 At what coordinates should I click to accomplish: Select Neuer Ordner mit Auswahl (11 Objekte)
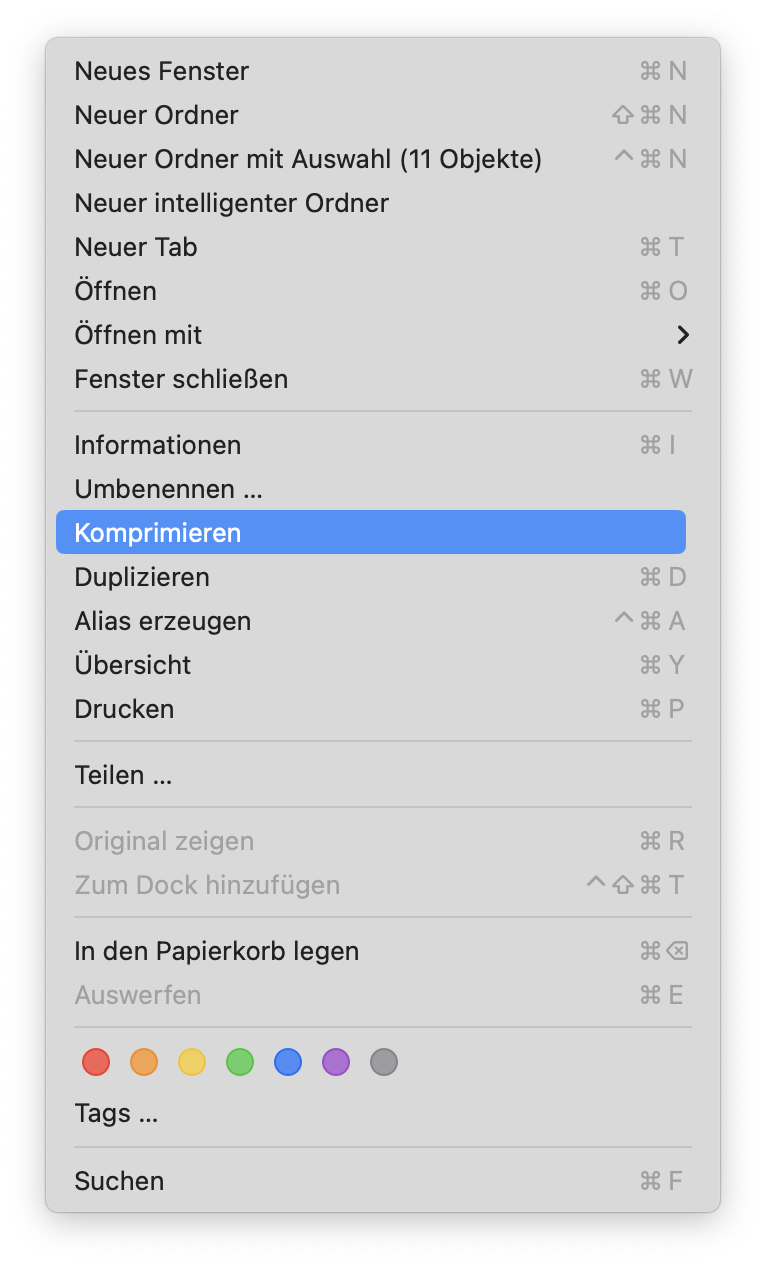coord(308,159)
